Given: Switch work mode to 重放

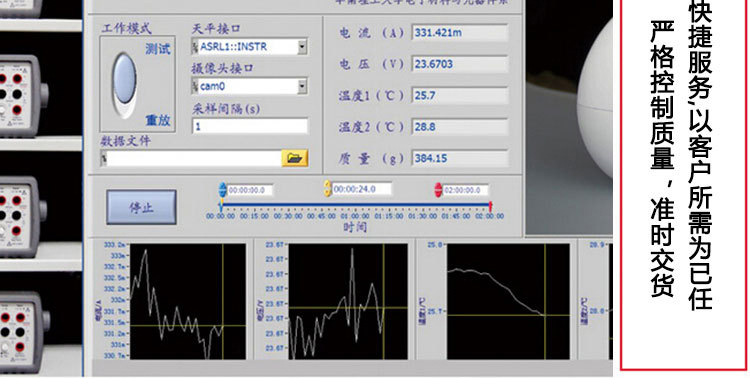Looking at the screenshot, I should (x=158, y=120).
